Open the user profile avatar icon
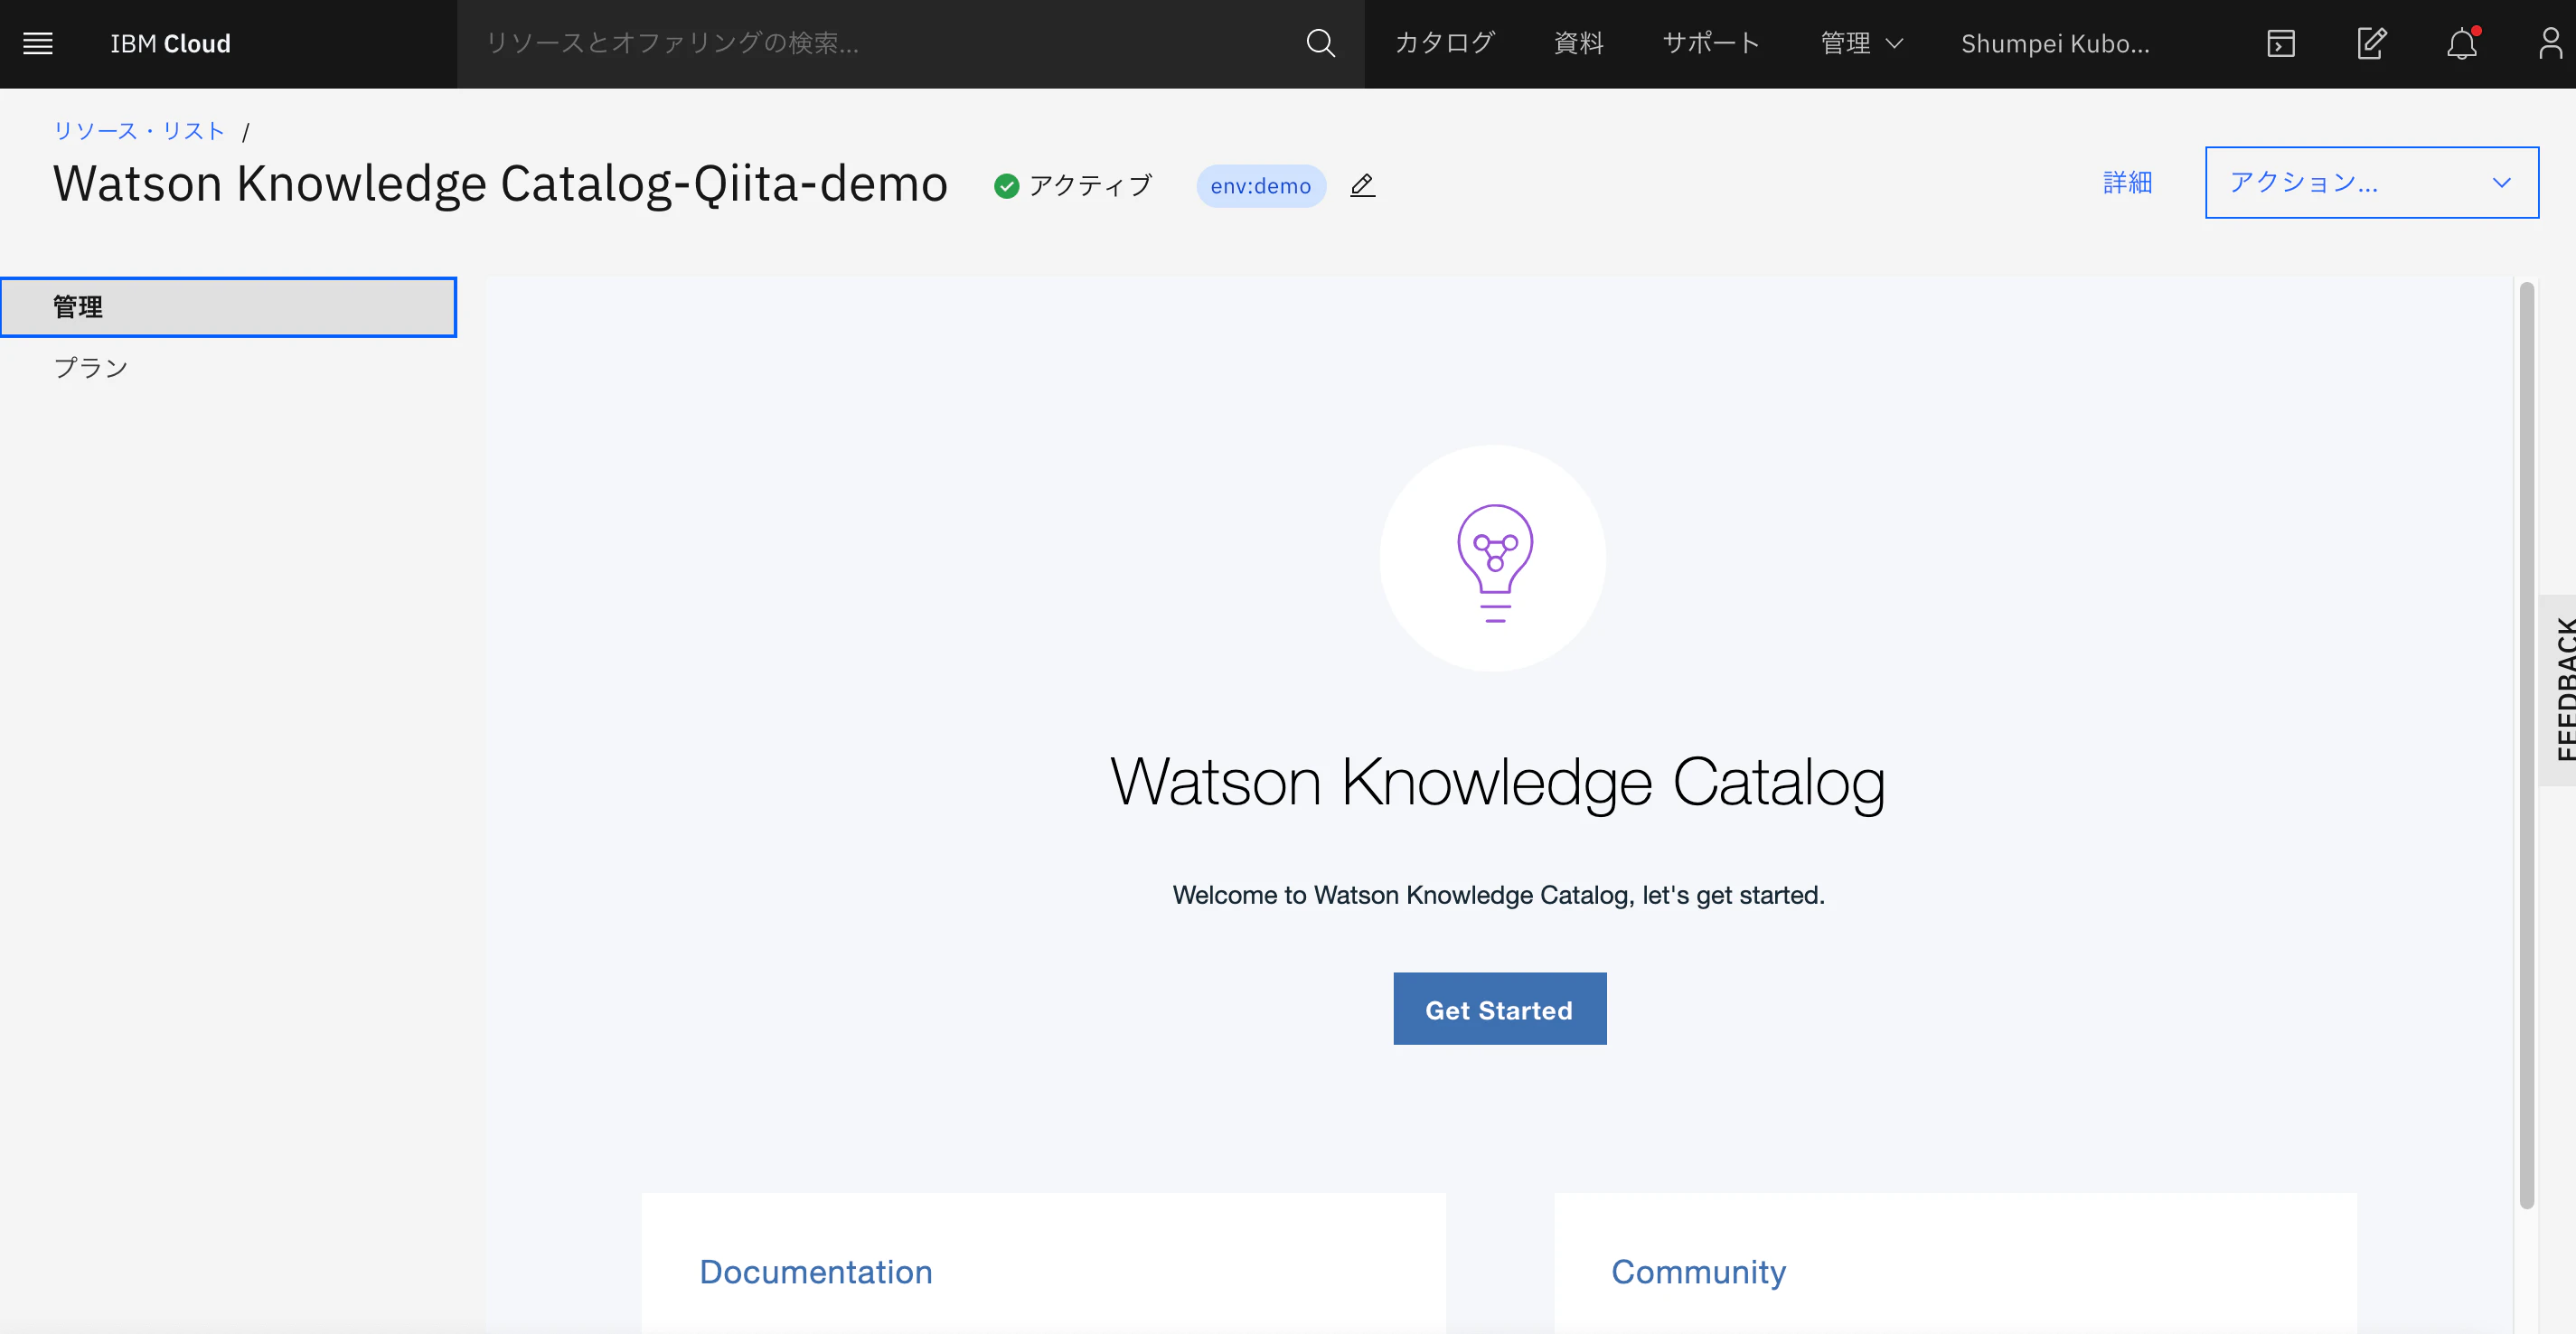2576x1334 pixels. point(2551,43)
